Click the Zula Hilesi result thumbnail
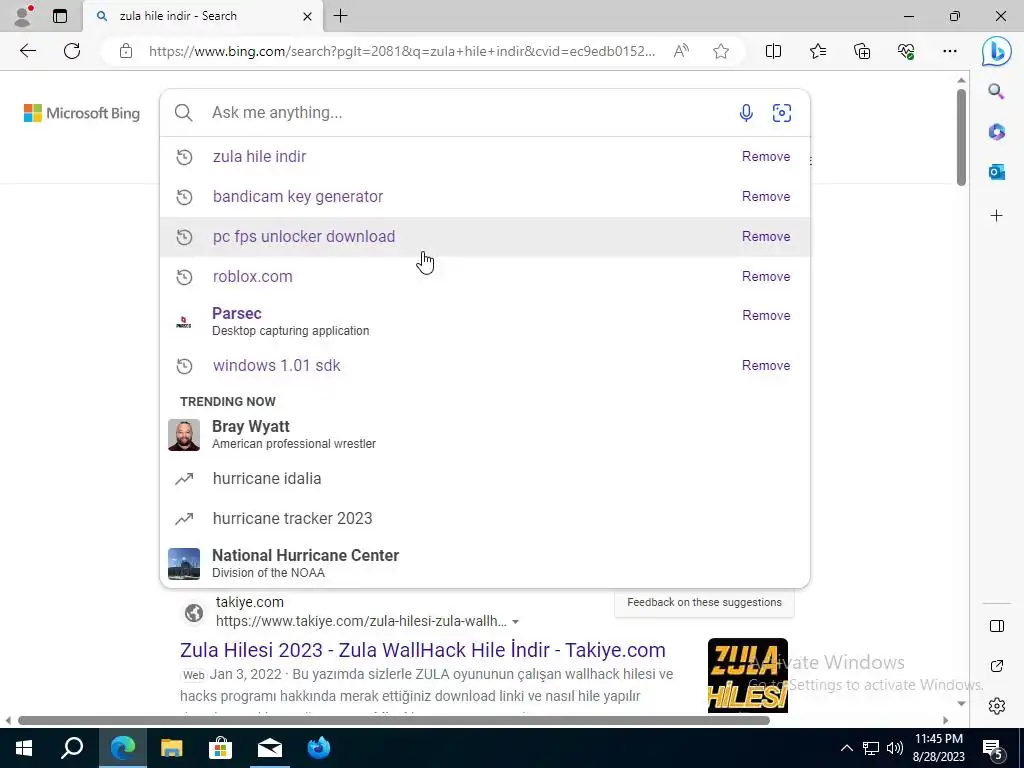 tap(748, 675)
